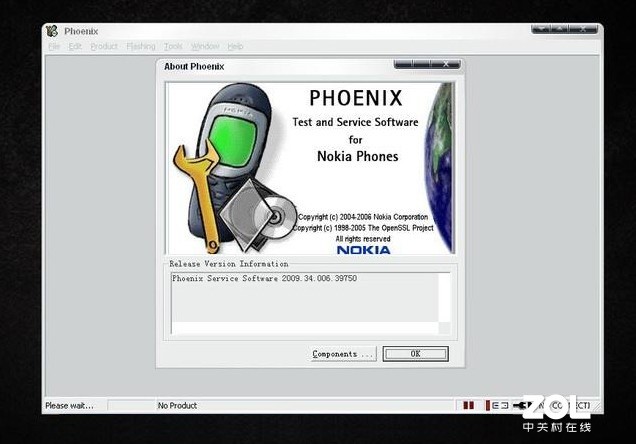Image resolution: width=636 pixels, height=444 pixels.
Task: Confirm About dialog with OK
Action: pyautogui.click(x=416, y=354)
